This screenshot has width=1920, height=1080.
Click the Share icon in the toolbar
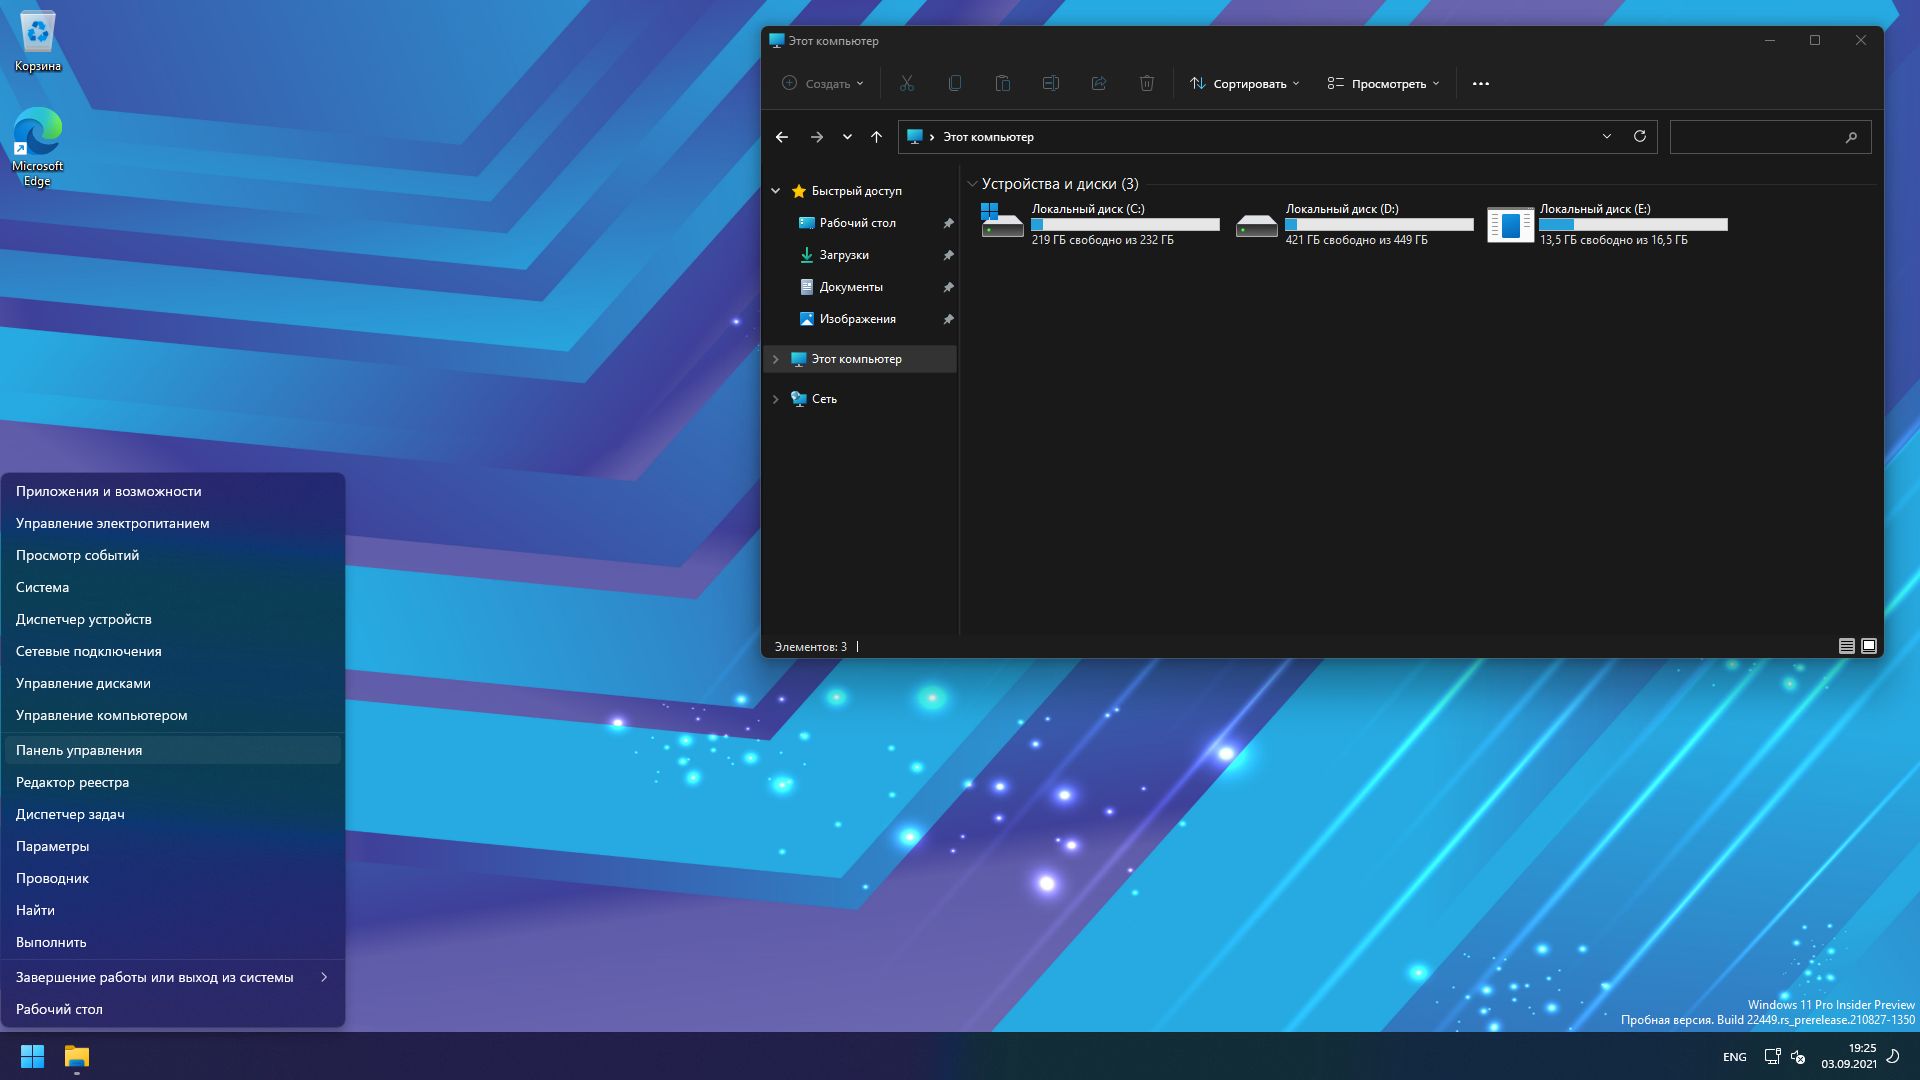1099,84
